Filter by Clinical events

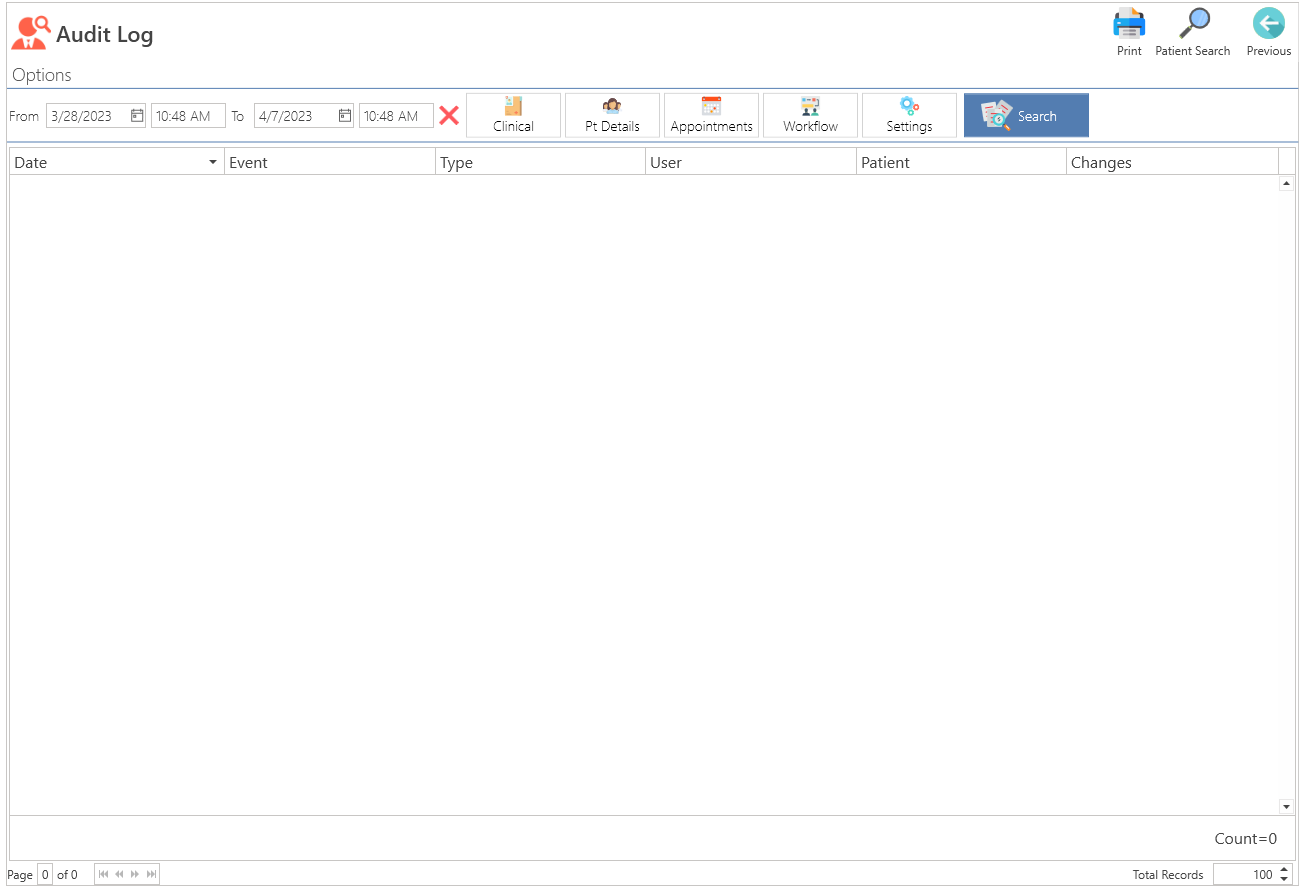[513, 115]
